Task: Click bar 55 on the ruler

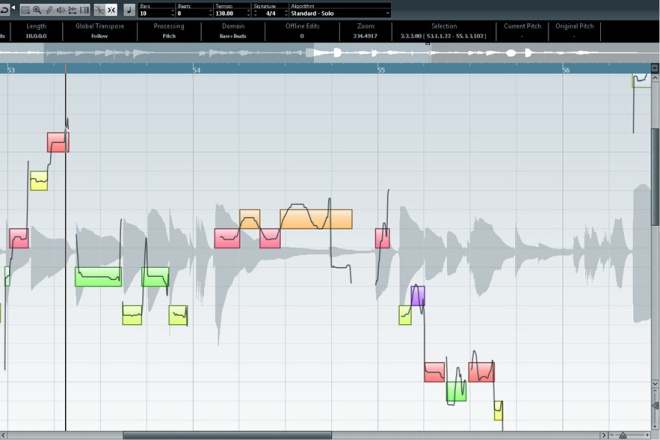Action: [381, 69]
